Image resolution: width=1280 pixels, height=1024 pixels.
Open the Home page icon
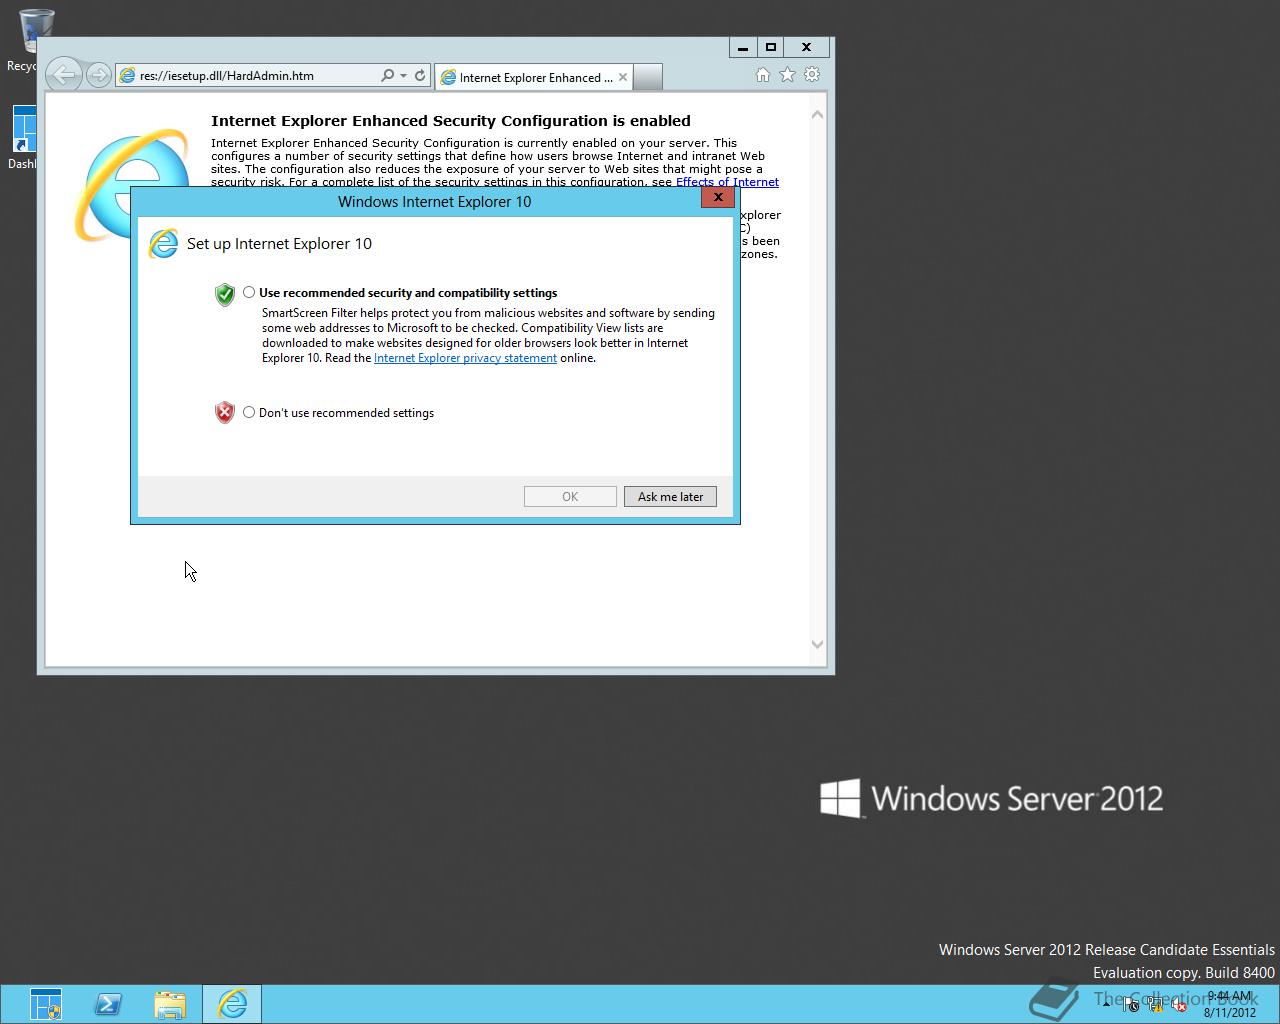763,75
